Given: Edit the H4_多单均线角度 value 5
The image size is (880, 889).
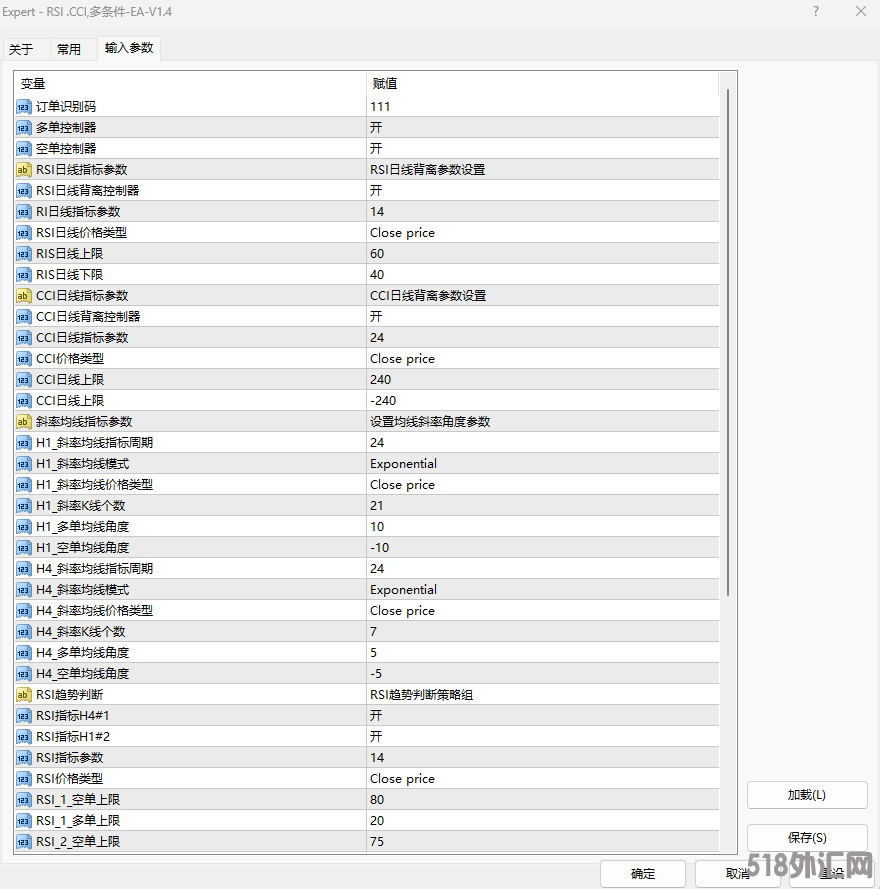Looking at the screenshot, I should 543,652.
